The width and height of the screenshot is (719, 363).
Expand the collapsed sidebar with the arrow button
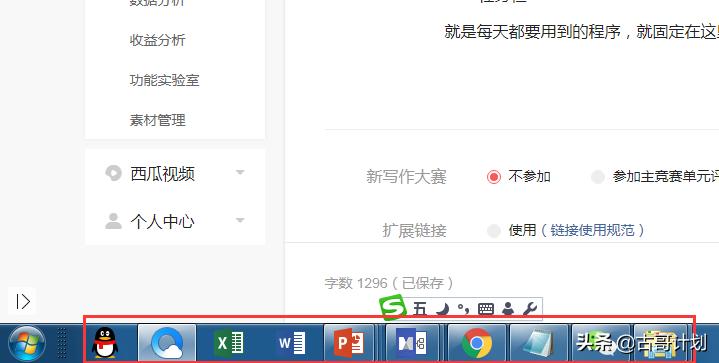(22, 301)
